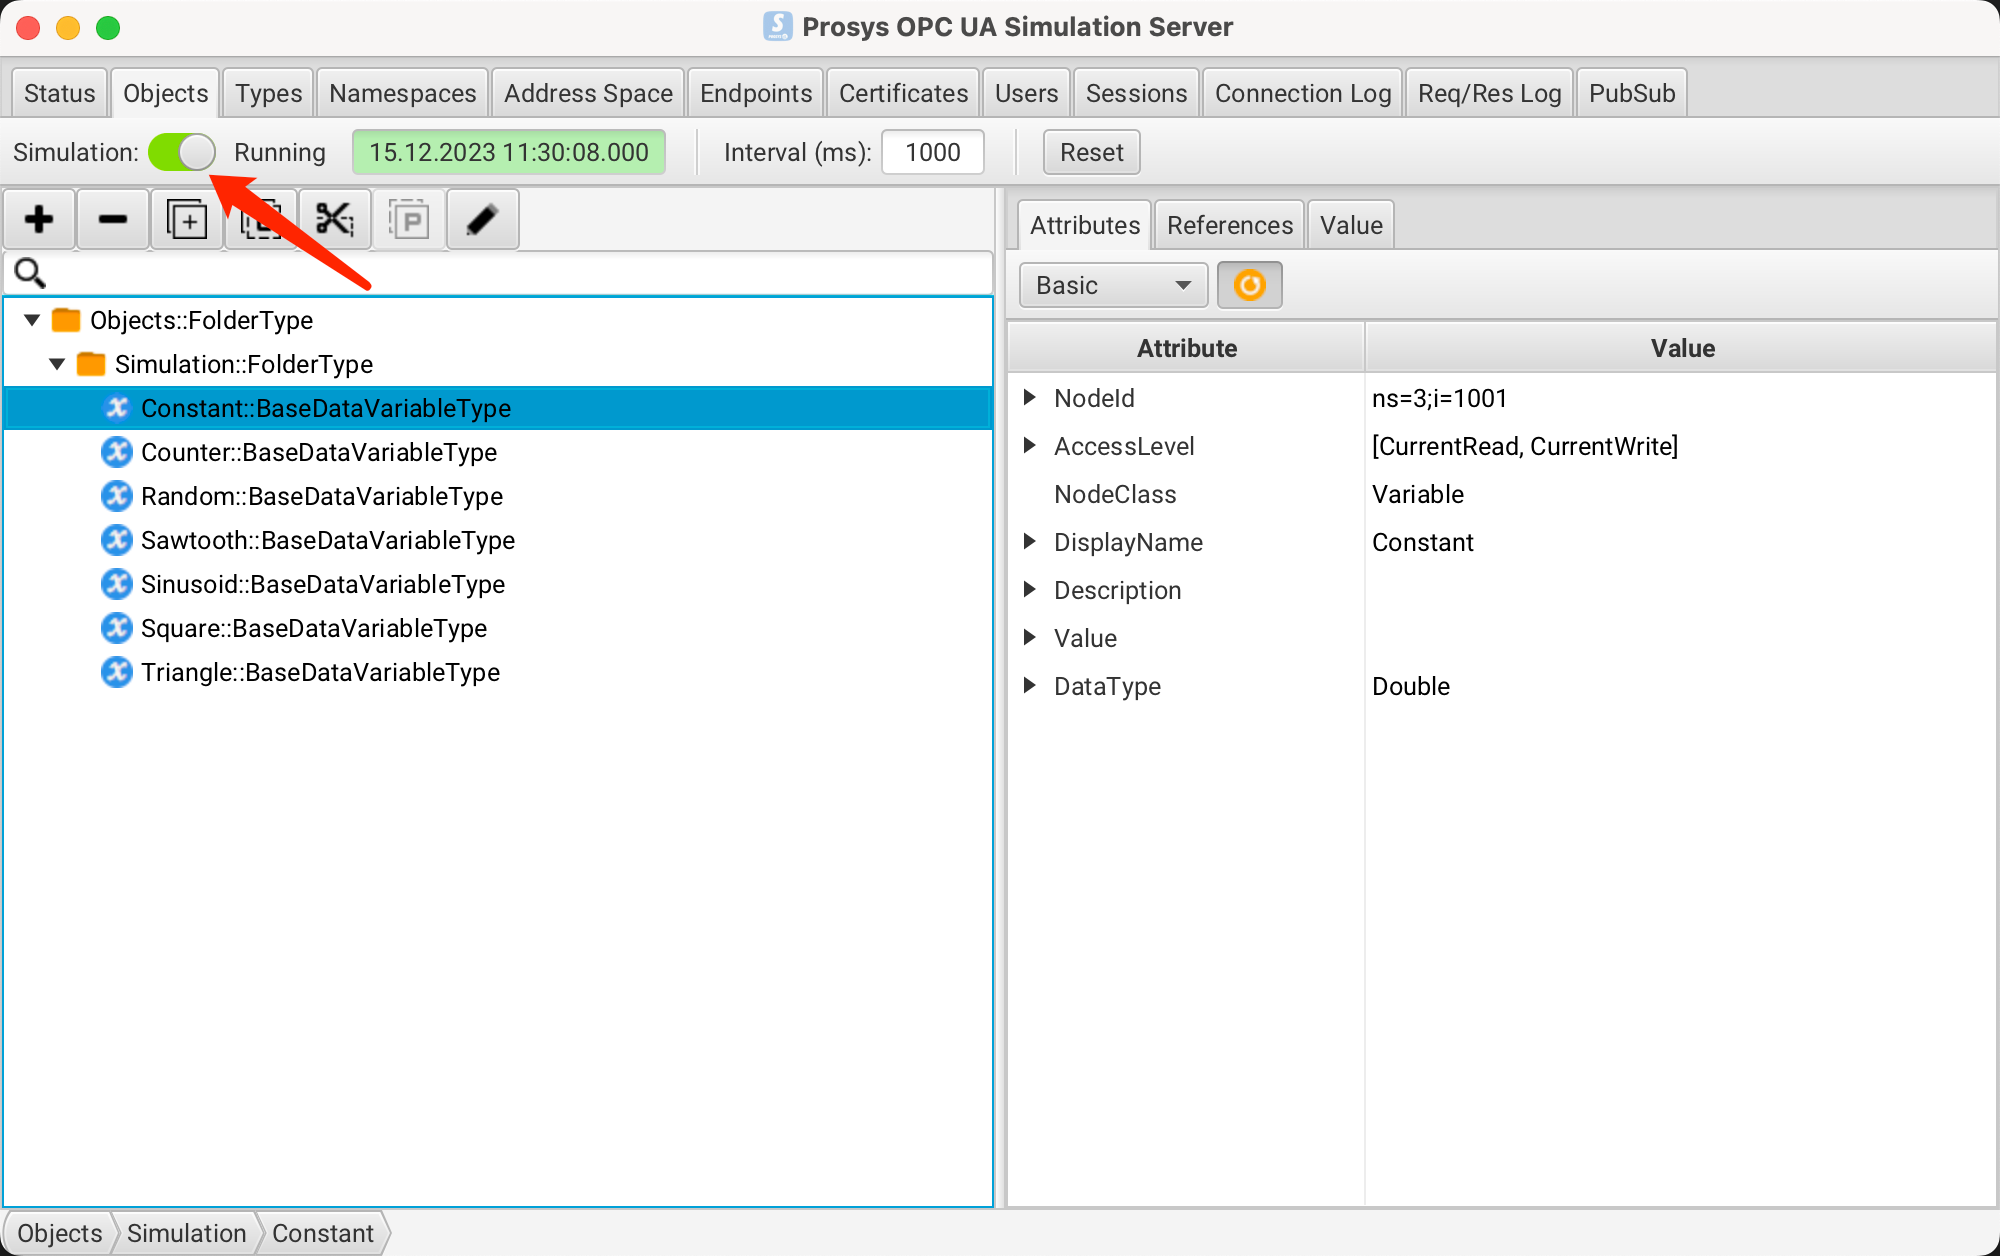Open the Basic attribute view dropdown
This screenshot has height=1256, width=2000.
(1113, 286)
